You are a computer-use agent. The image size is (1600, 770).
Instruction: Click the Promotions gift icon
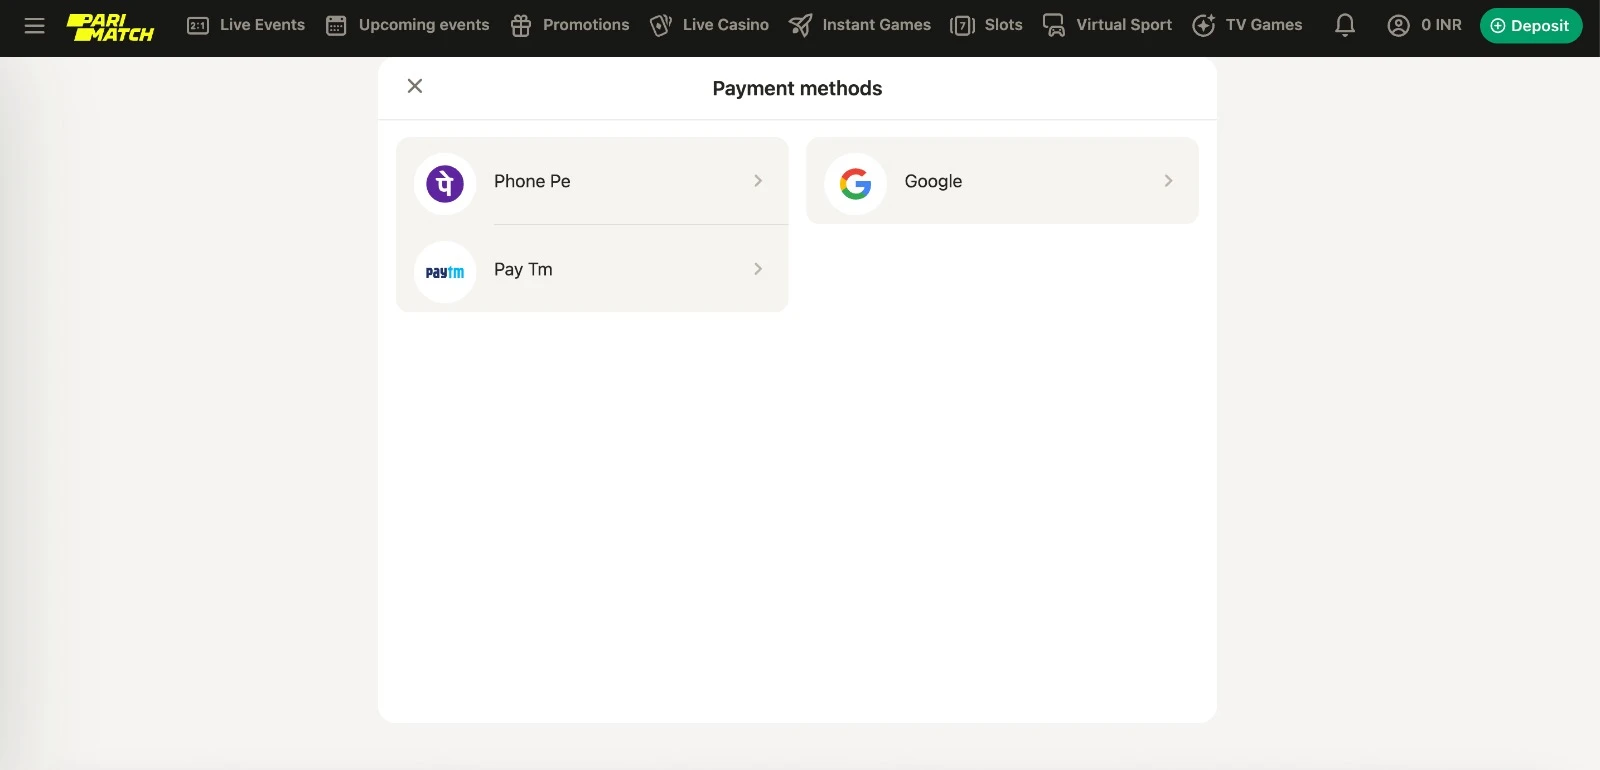coord(521,26)
